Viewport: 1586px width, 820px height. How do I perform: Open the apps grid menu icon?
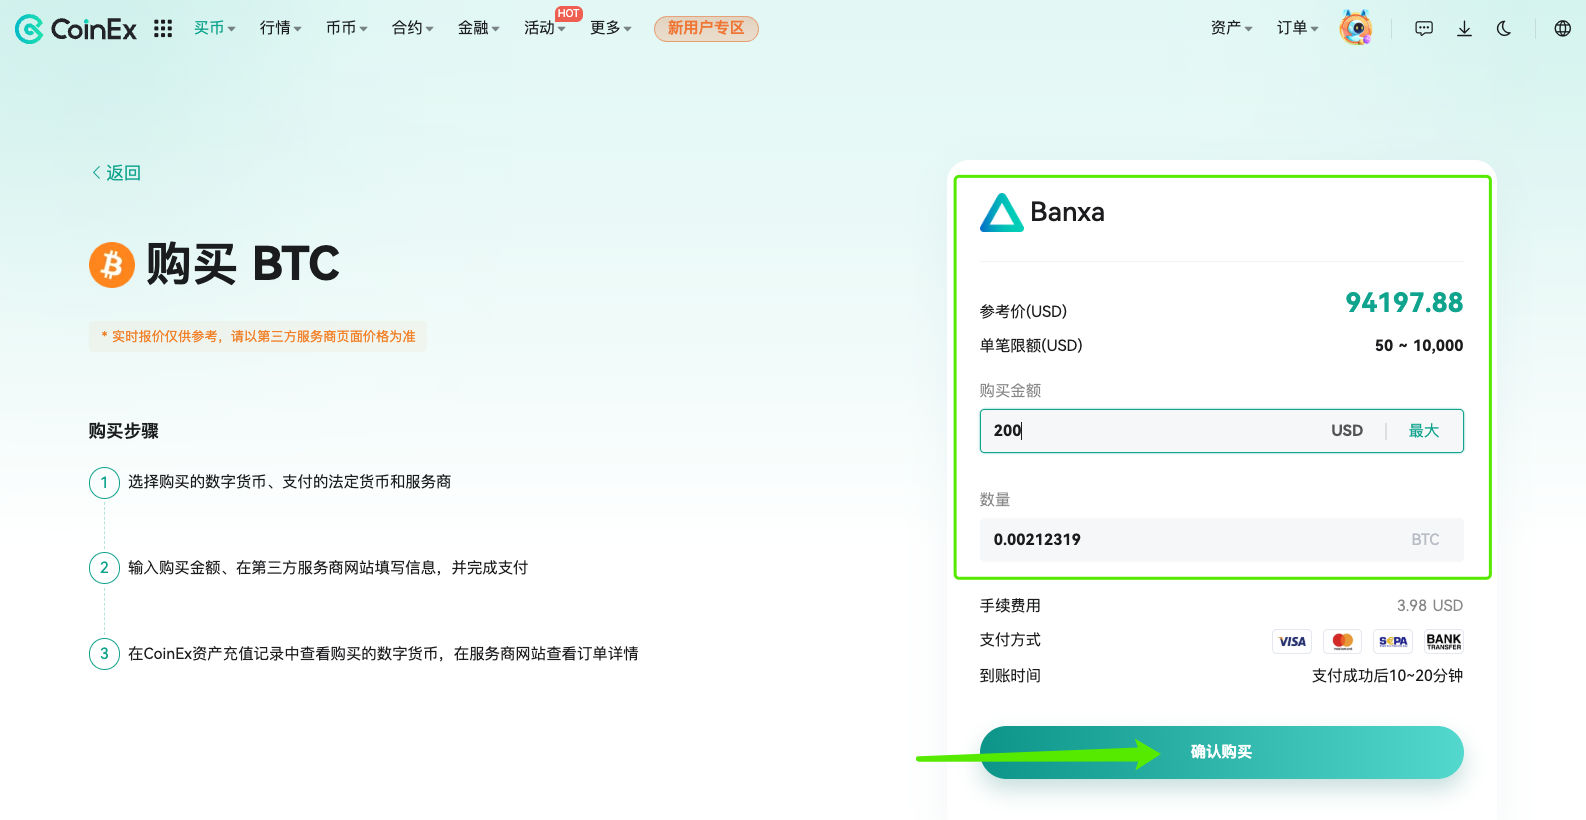tap(163, 29)
